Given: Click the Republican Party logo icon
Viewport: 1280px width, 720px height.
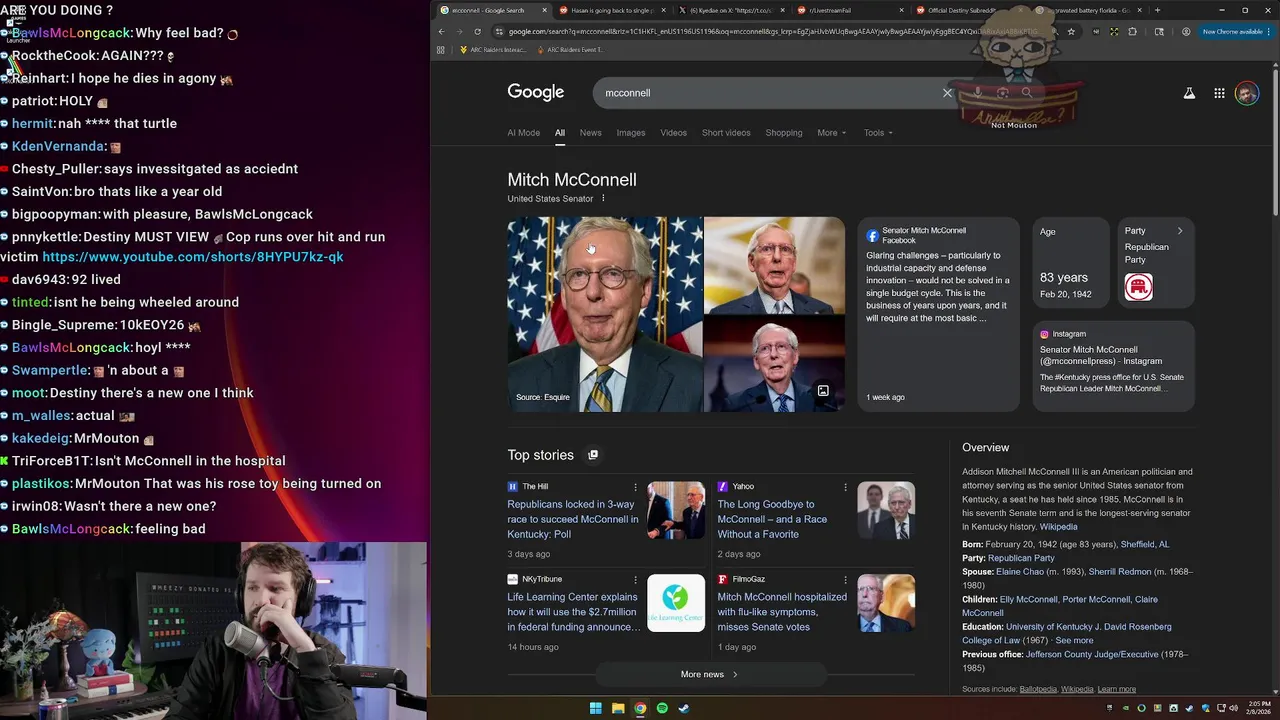Looking at the screenshot, I should coord(1138,287).
